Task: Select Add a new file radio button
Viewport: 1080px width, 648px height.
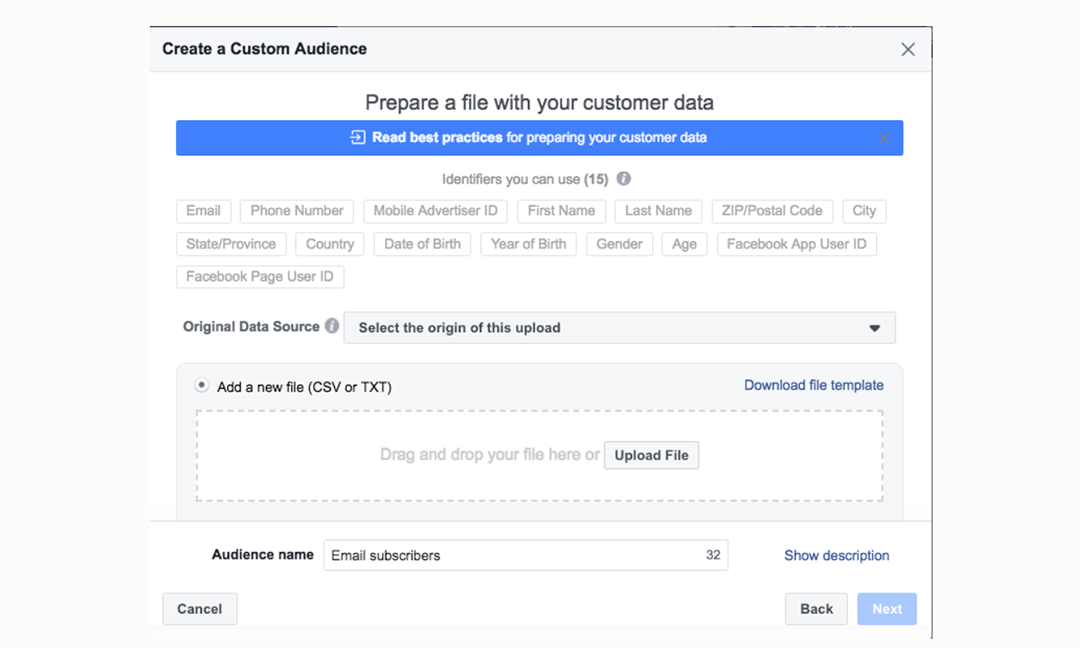Action: click(x=202, y=385)
